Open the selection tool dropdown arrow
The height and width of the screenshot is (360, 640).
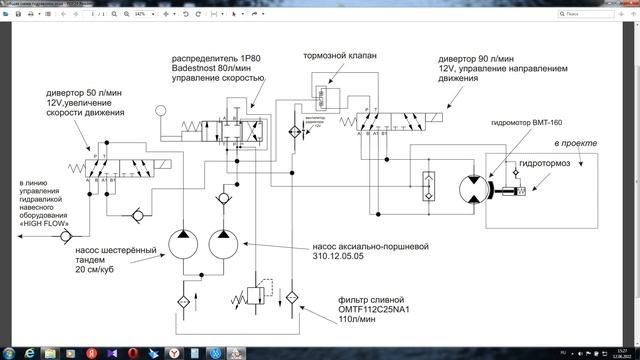(x=242, y=14)
